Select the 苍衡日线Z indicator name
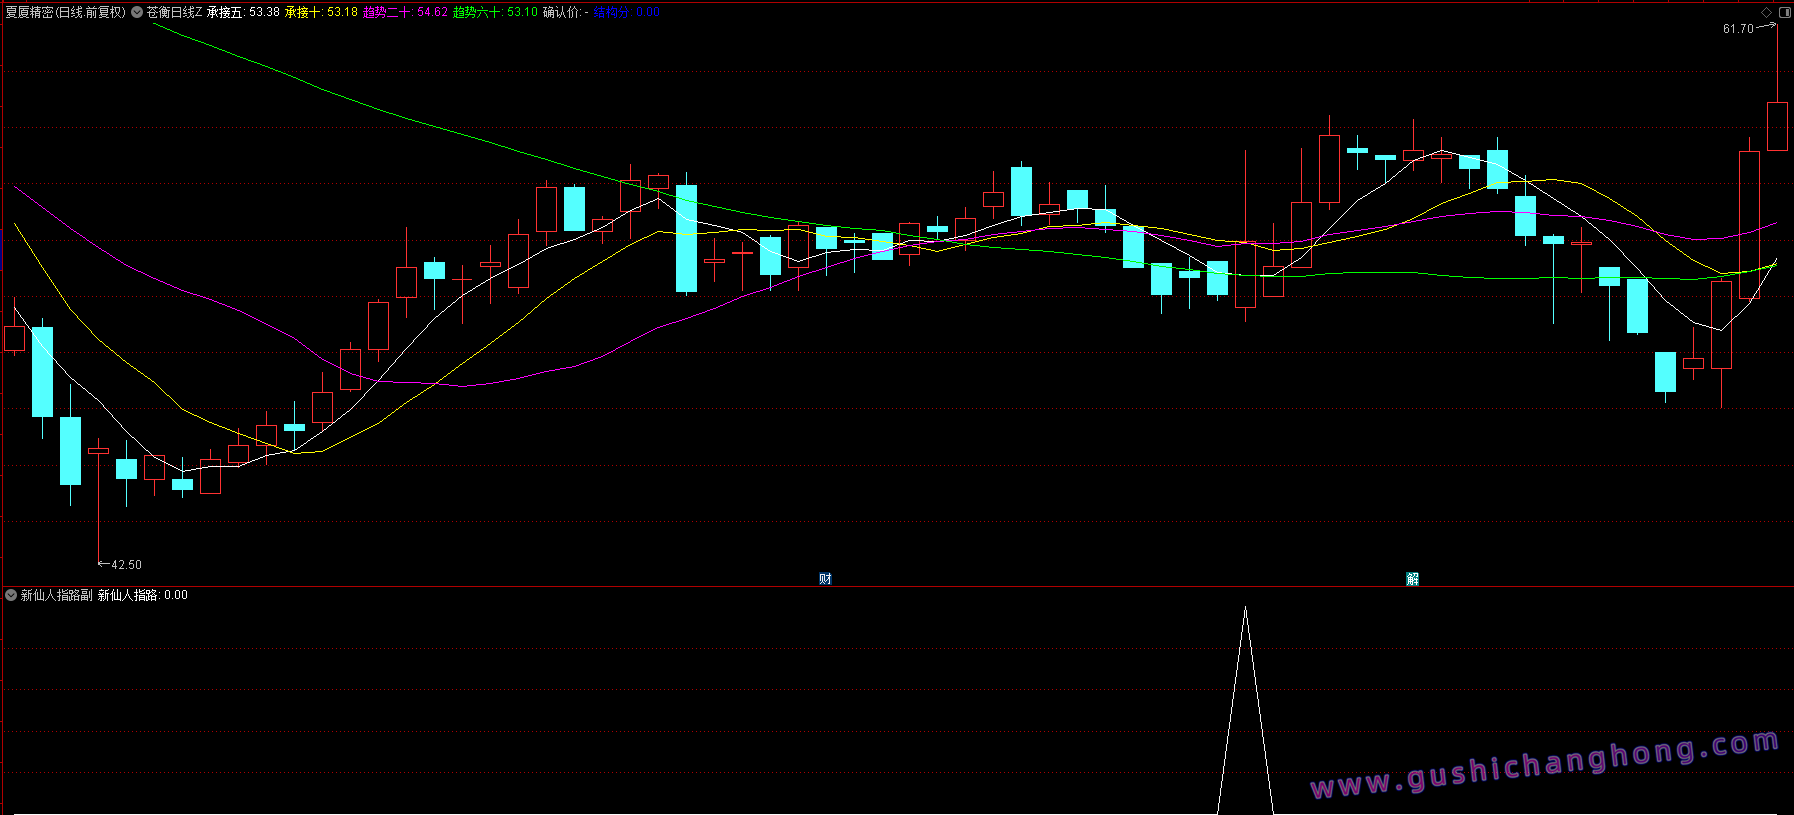Screen dimensions: 1794x815 [x=174, y=12]
